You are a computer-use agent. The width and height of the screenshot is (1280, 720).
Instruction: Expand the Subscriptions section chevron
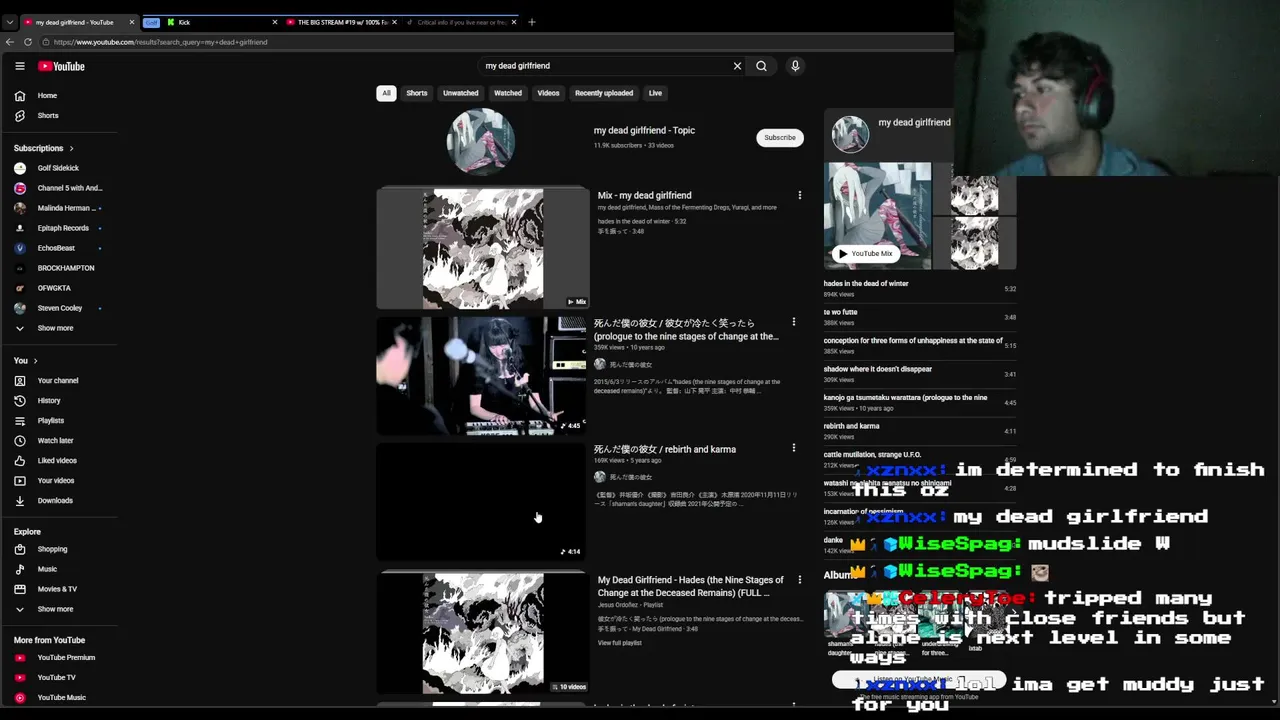(71, 148)
